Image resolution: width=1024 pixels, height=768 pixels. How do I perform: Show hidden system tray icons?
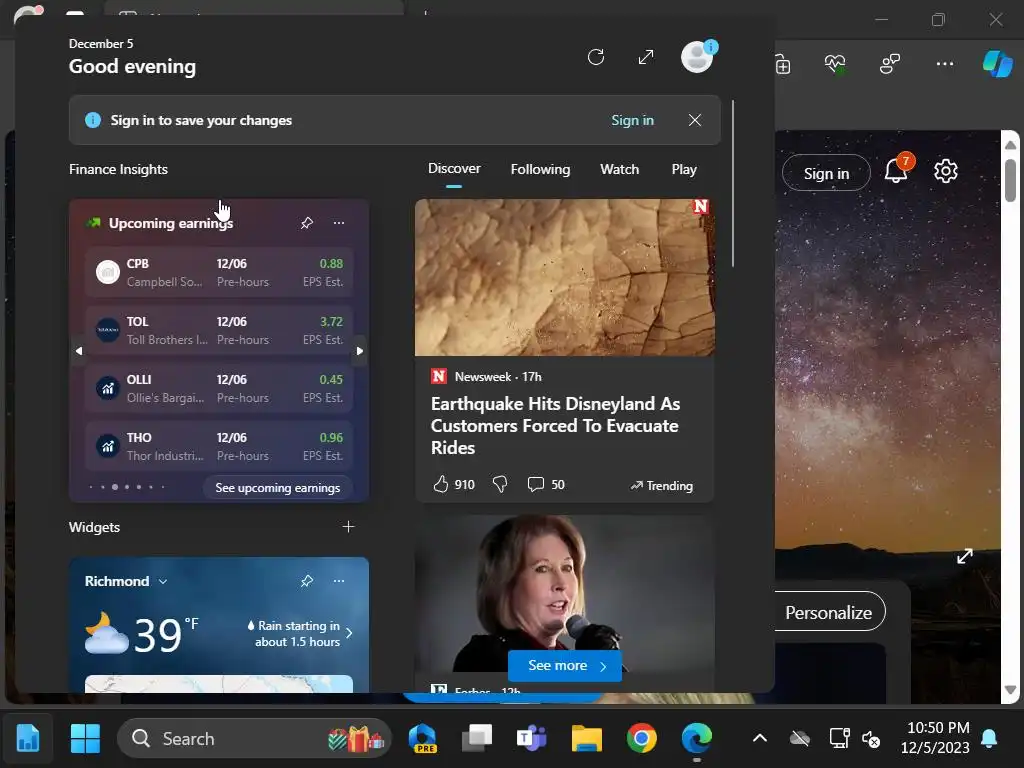(760, 739)
